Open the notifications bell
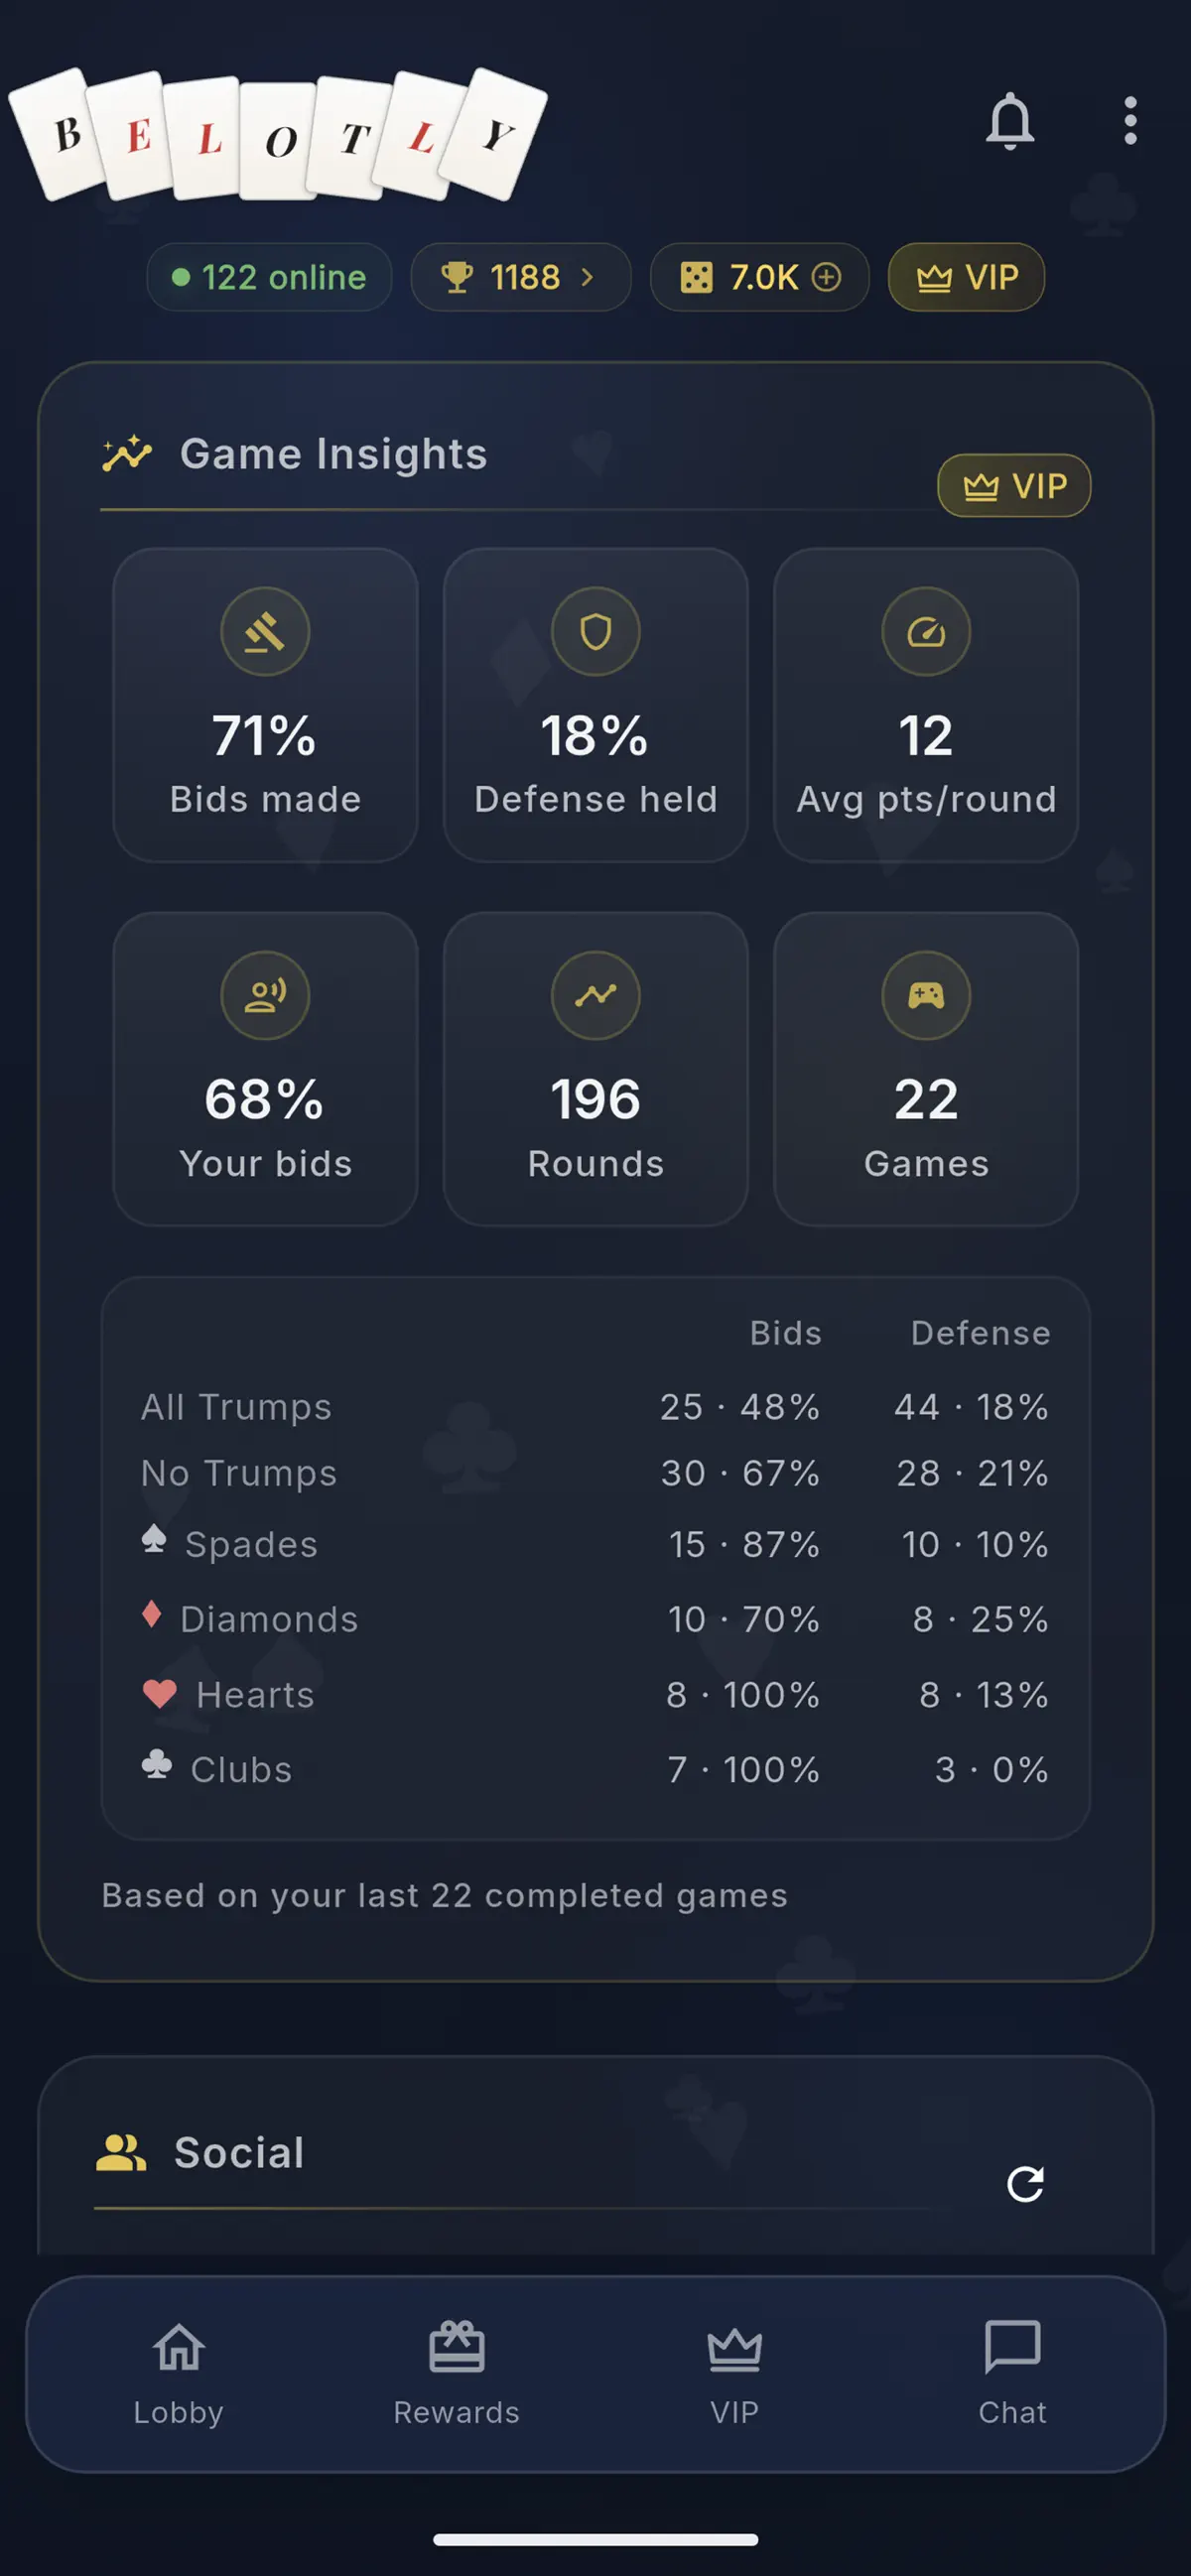This screenshot has height=2576, width=1191. point(1009,121)
